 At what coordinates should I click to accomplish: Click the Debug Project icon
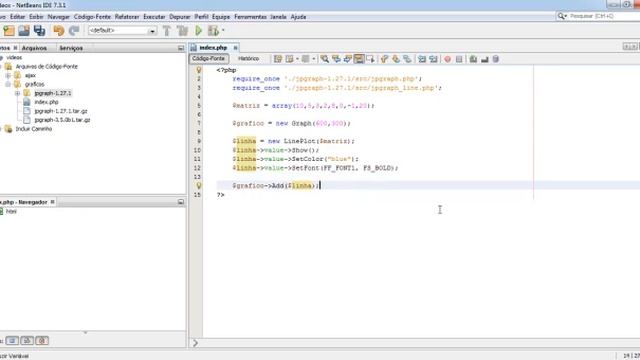click(213, 31)
